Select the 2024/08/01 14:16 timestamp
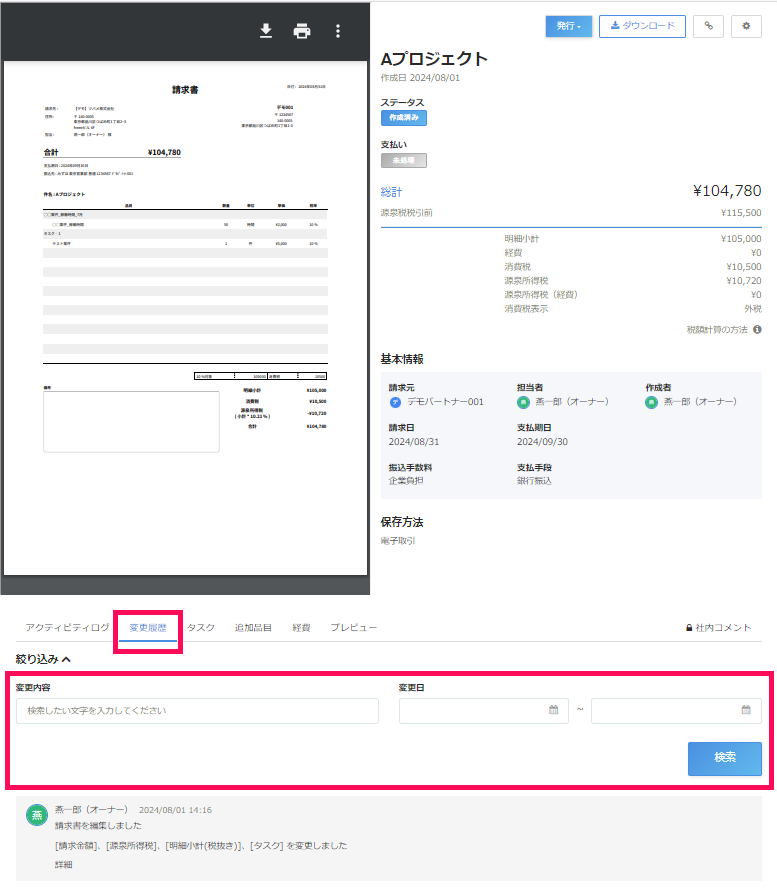The height and width of the screenshot is (895, 777). [x=175, y=810]
